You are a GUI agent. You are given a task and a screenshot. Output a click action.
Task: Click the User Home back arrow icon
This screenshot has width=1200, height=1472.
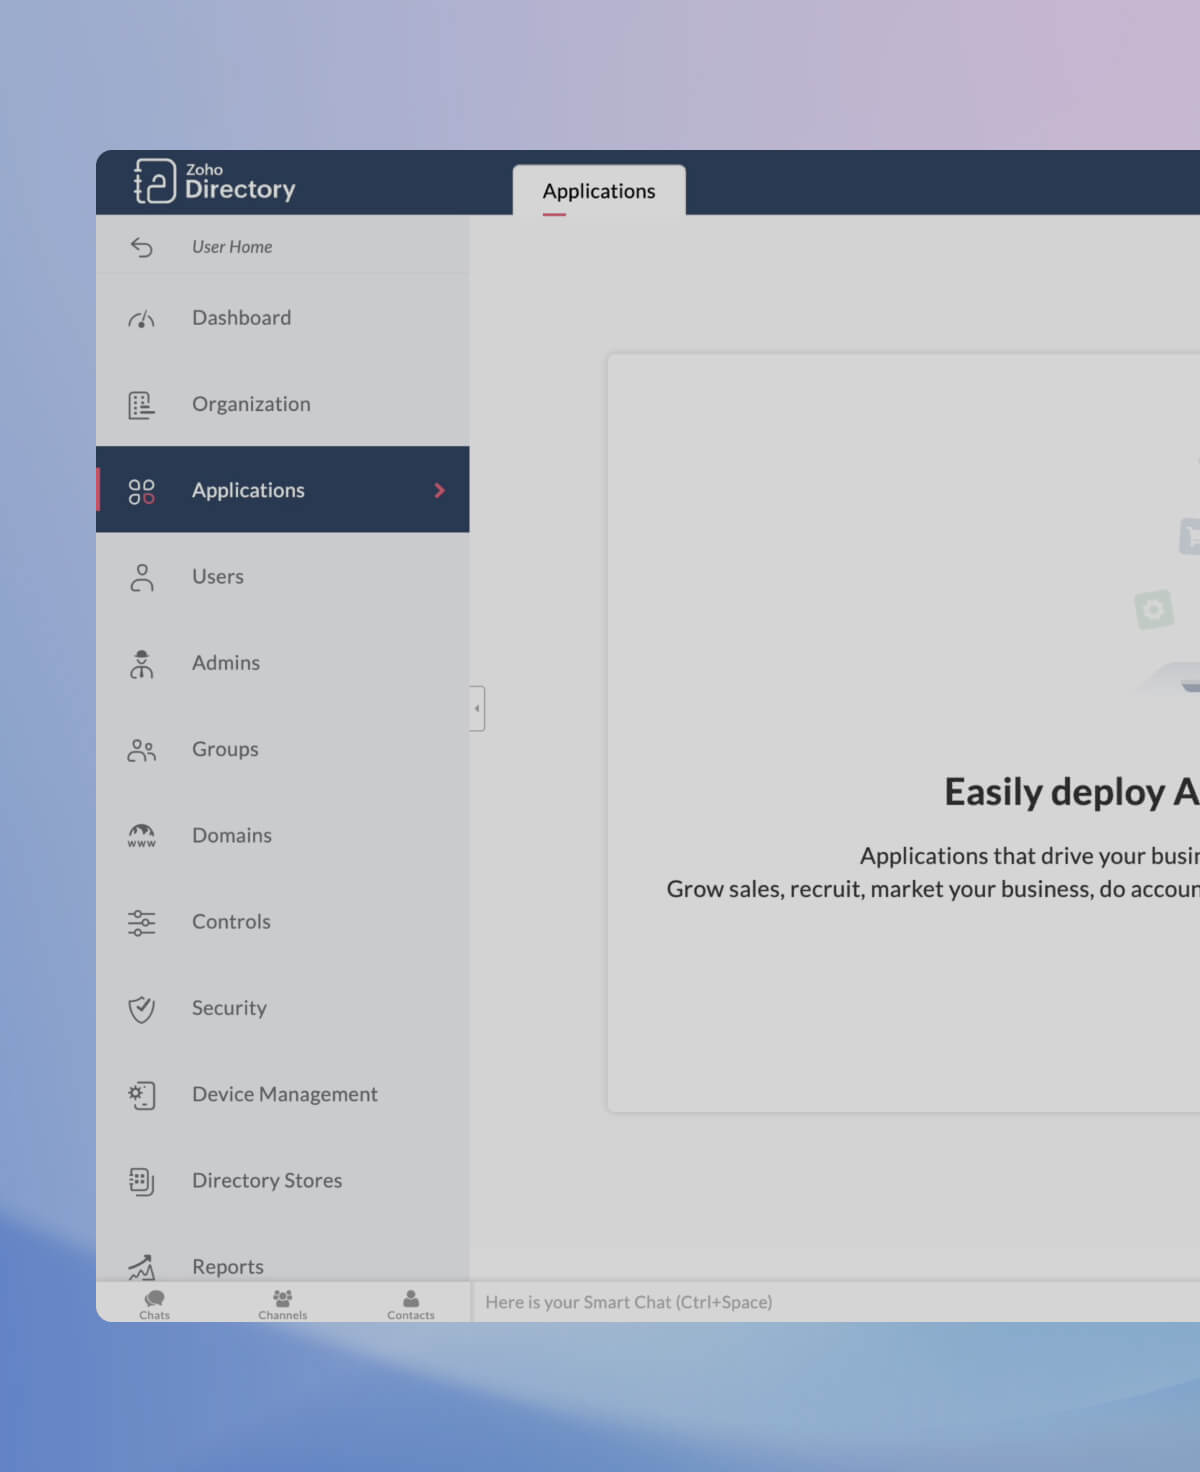(x=141, y=247)
